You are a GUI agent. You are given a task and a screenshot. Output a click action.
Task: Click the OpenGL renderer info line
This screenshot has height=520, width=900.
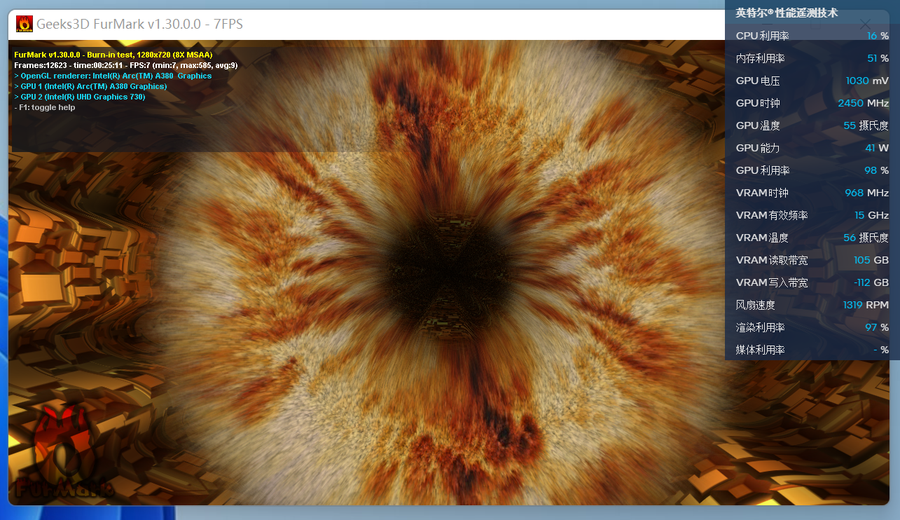coord(113,76)
